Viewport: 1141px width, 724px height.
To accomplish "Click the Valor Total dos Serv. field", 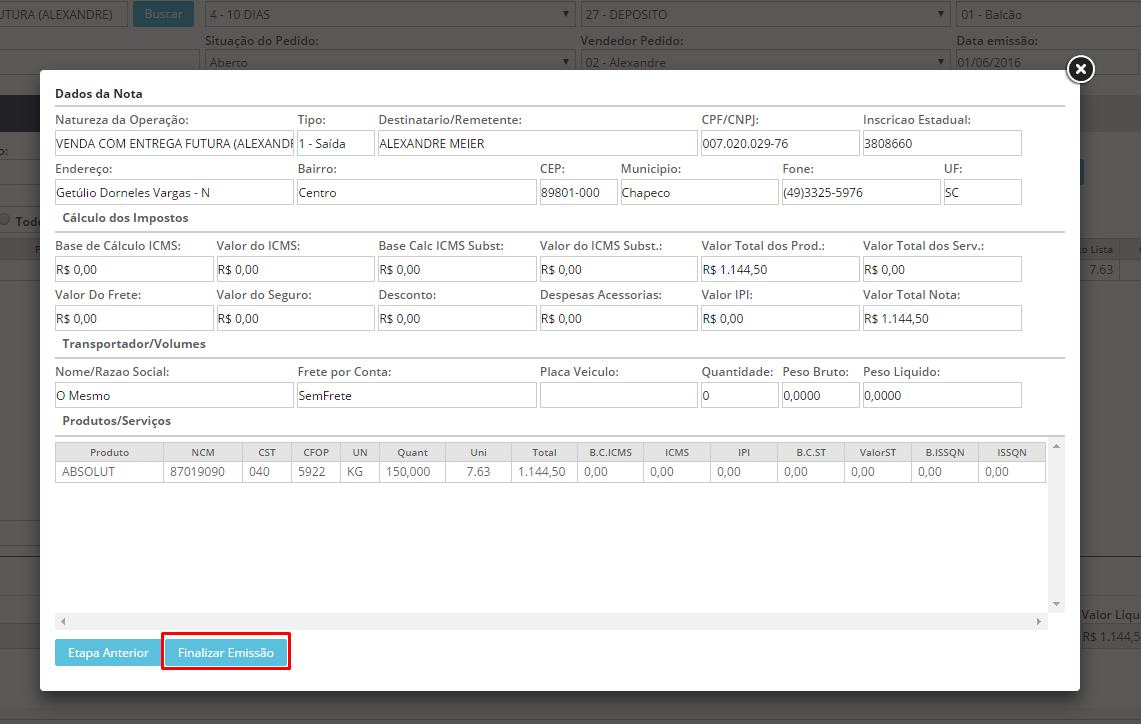I will coord(942,269).
